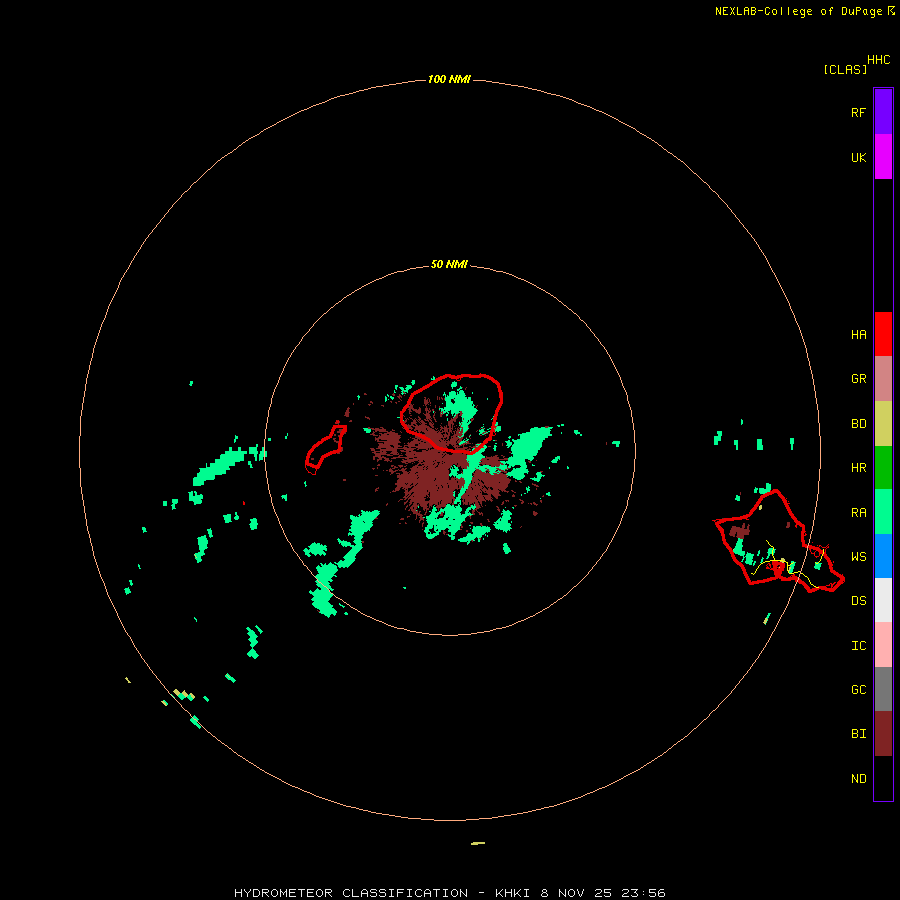
Task: Click the 100 NMI range ring label
Action: pos(449,79)
